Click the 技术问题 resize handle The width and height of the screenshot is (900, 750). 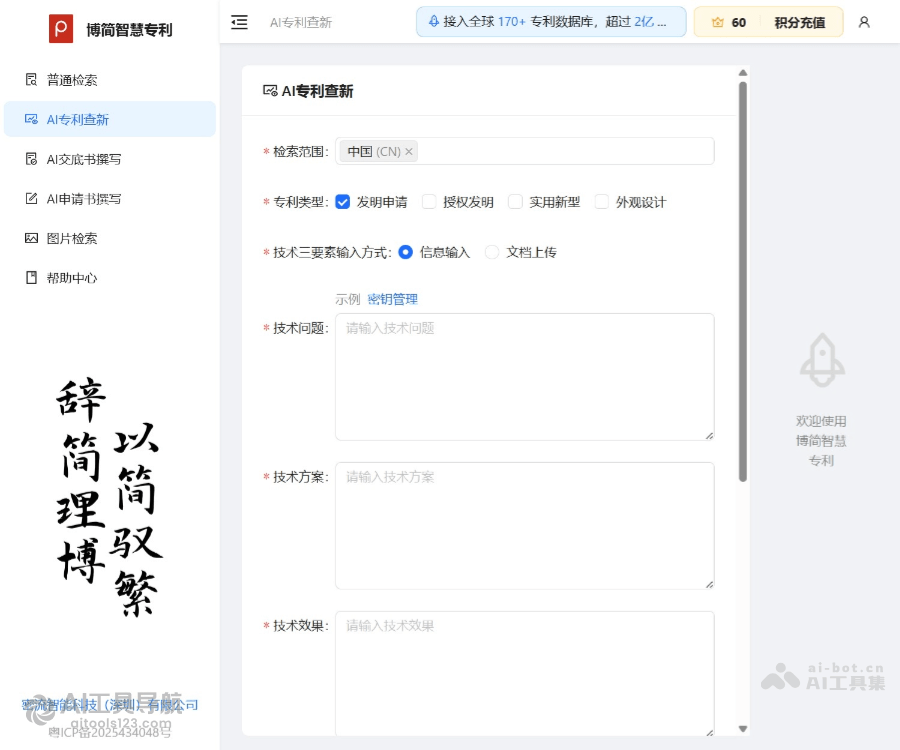point(709,436)
